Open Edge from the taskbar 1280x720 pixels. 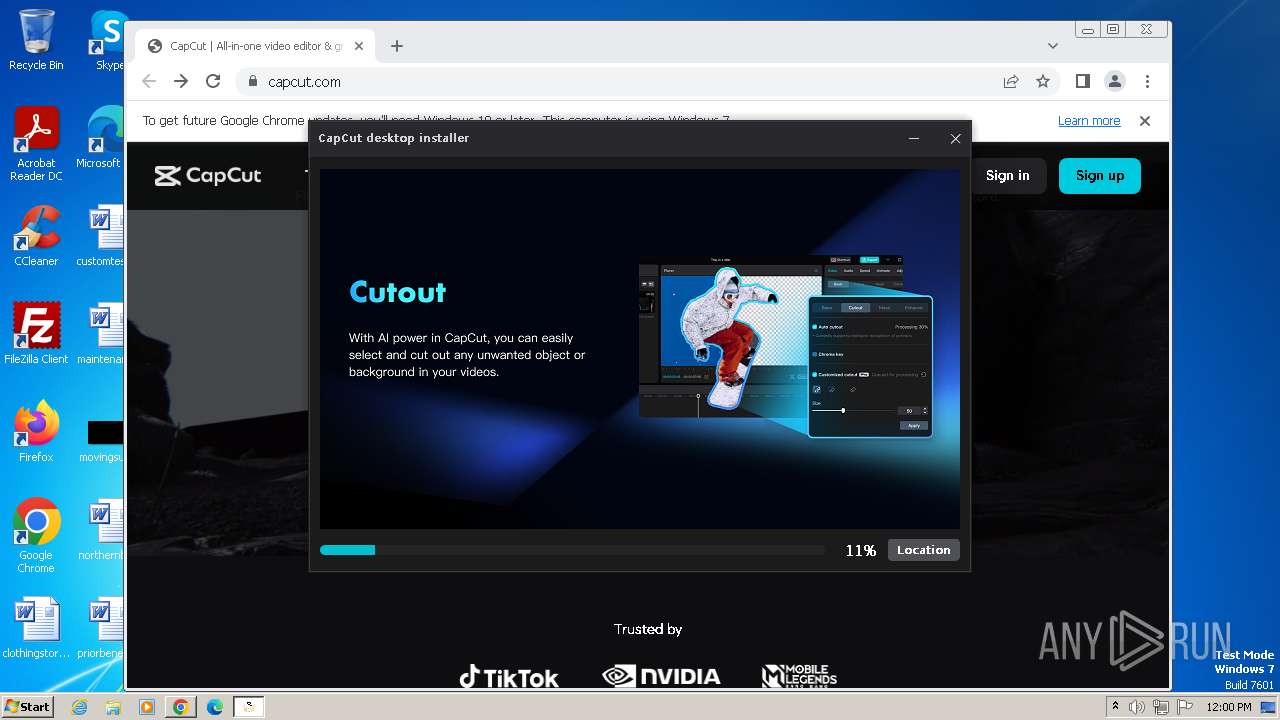215,707
